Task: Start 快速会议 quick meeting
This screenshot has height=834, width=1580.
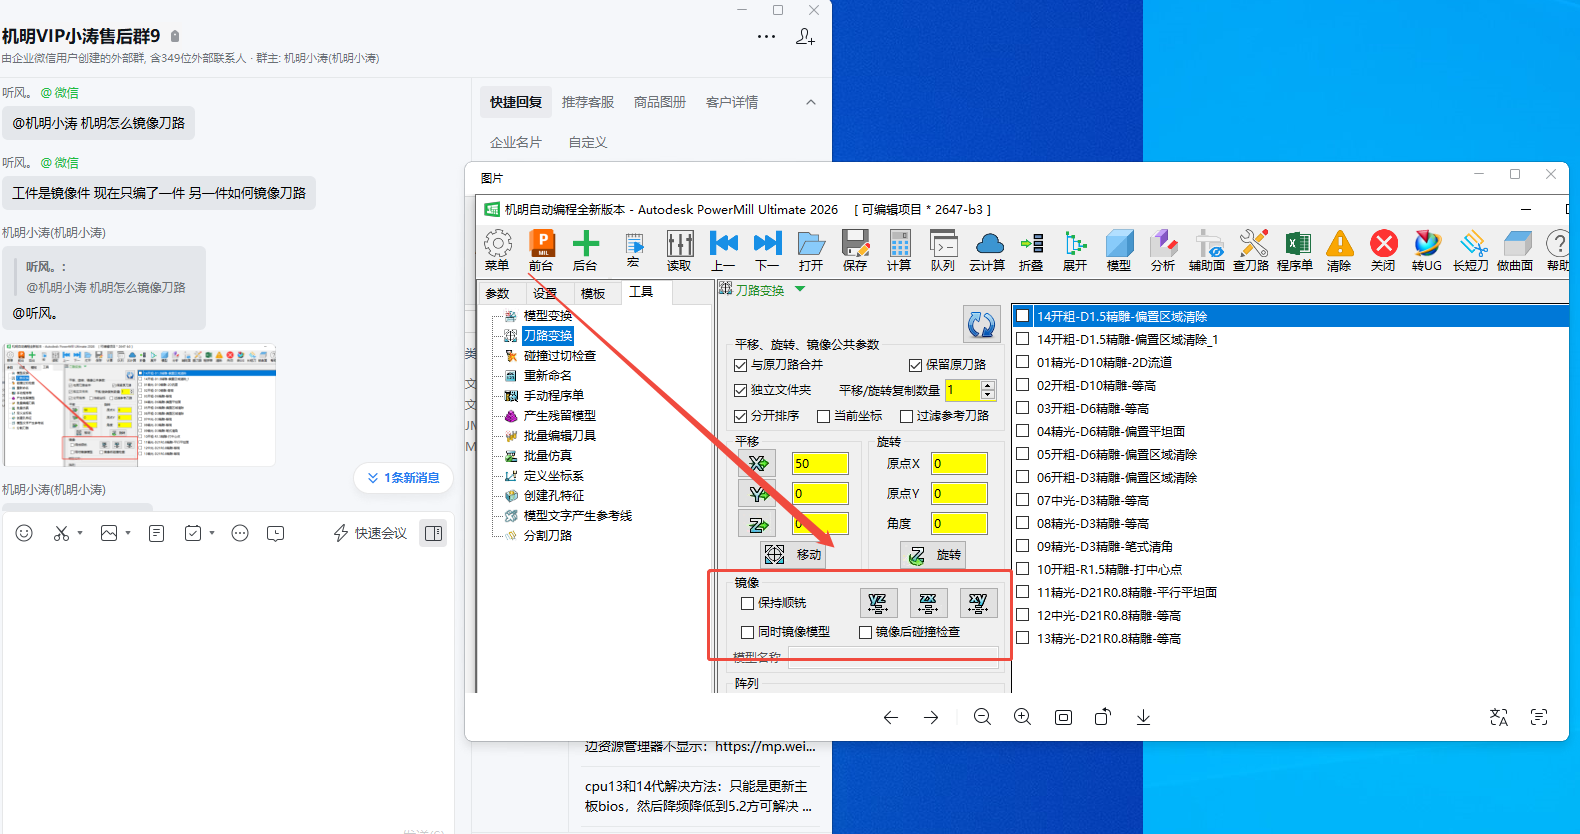Action: 370,534
